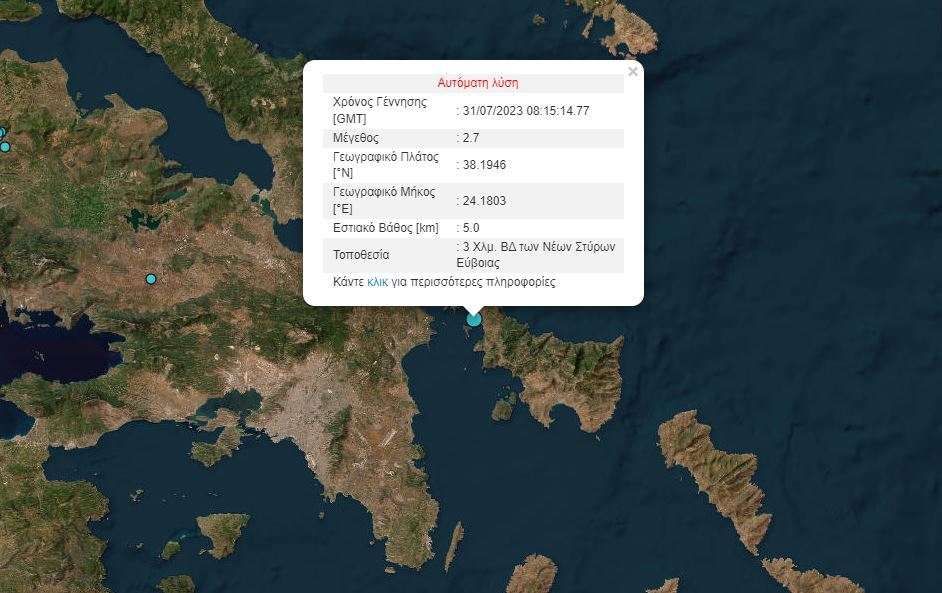Click the 'Αυτόματη λύση' red heading
Viewport: 942px width, 593px height.
478,83
